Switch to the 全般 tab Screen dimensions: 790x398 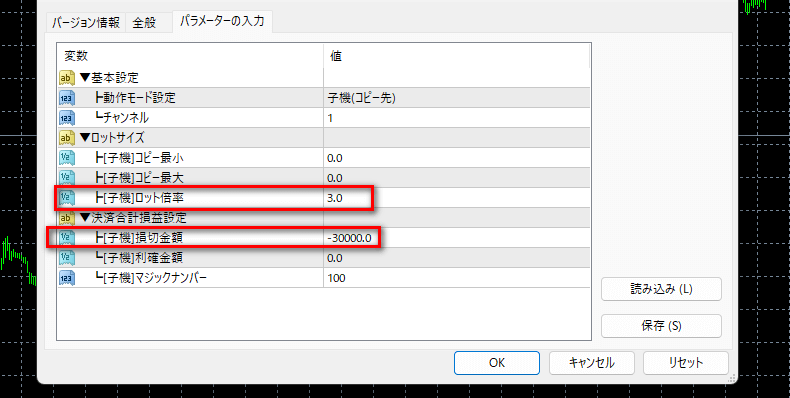pyautogui.click(x=145, y=23)
